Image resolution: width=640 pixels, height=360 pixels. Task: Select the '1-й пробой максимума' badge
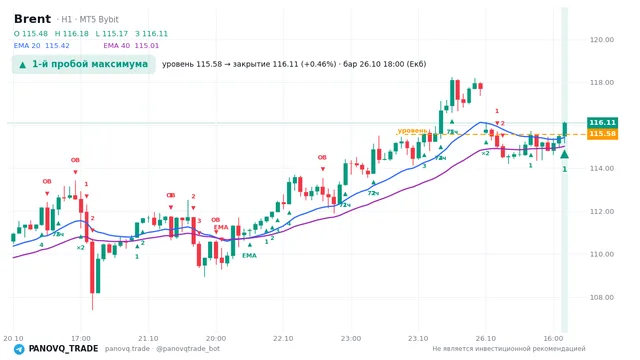[84, 64]
